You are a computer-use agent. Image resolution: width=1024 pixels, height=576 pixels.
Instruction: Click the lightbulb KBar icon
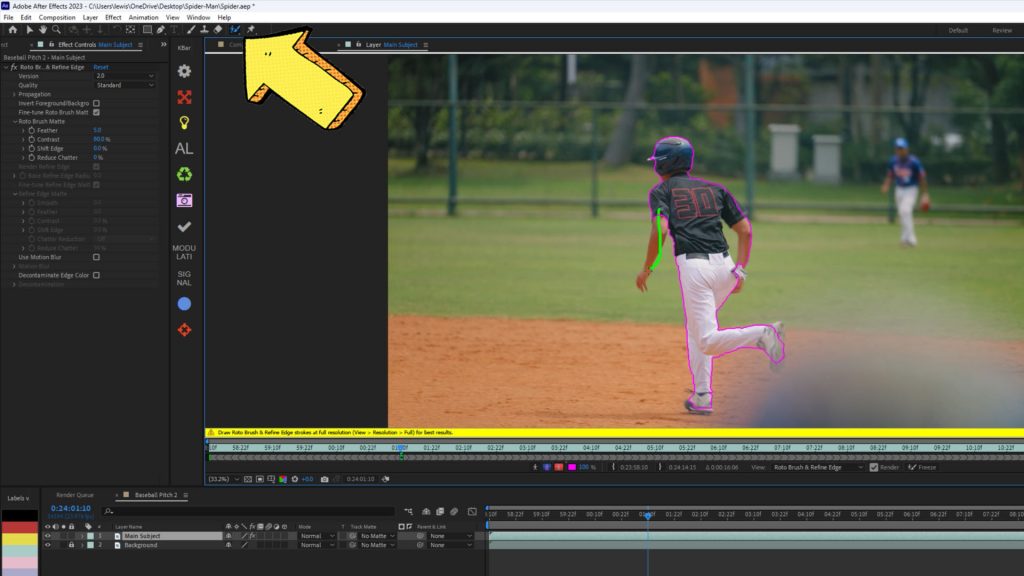pos(184,123)
